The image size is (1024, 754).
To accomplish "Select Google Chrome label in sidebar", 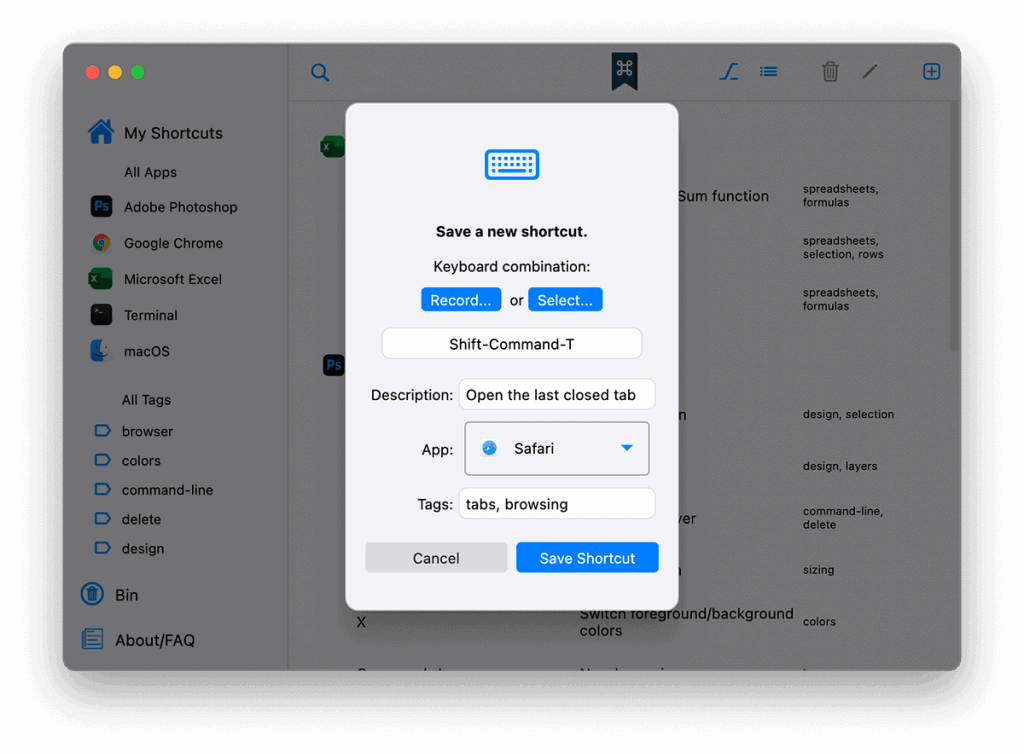I will 174,243.
